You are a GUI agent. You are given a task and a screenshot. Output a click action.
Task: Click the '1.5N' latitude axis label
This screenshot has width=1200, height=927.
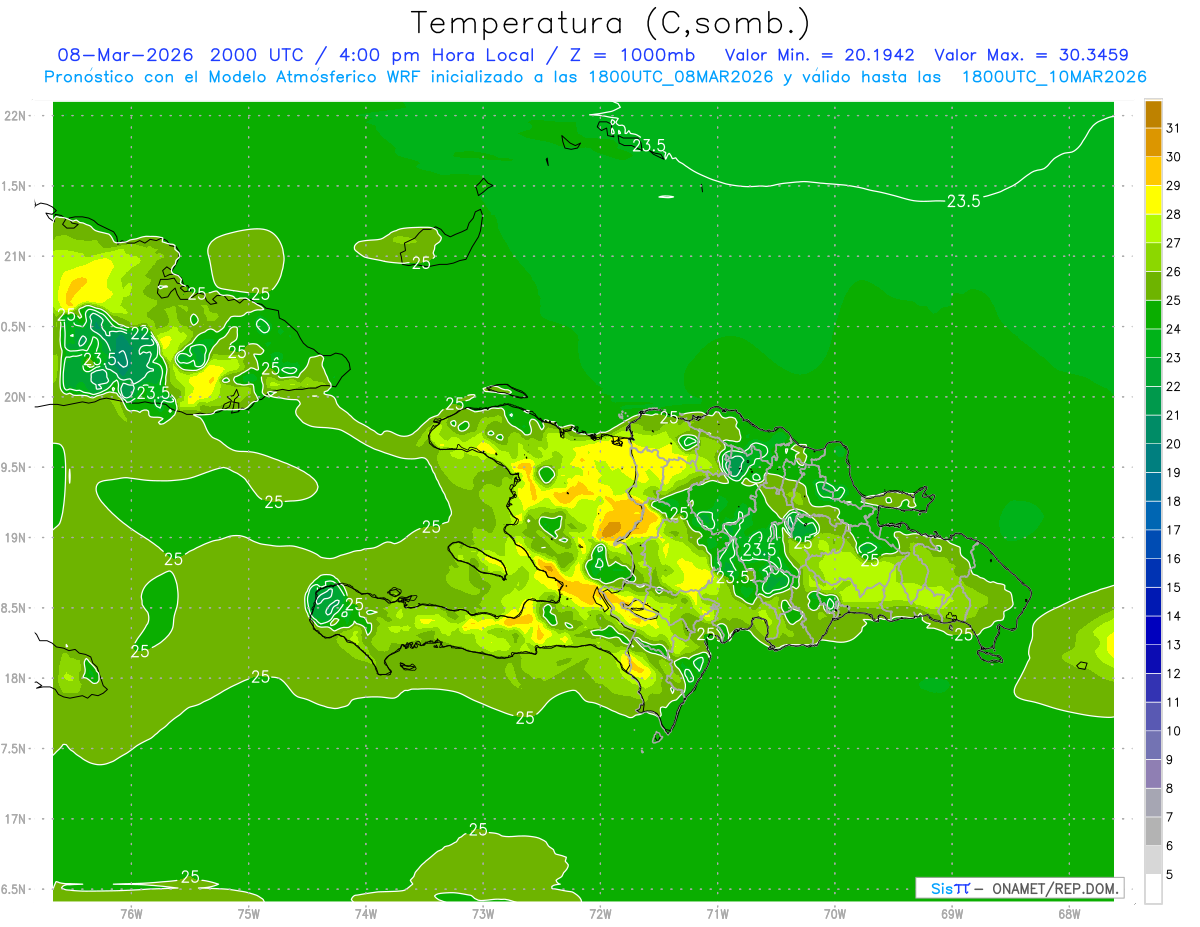click(x=15, y=186)
